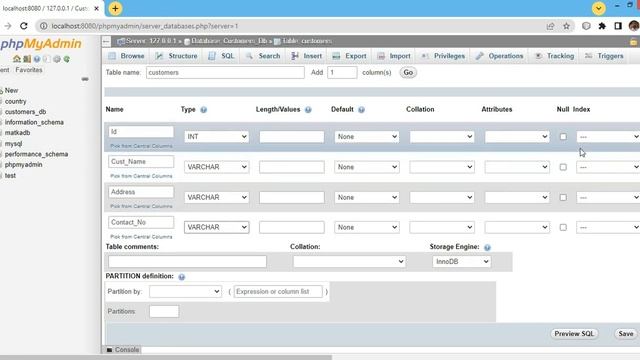The image size is (640, 360).
Task: Click the Table comments input field
Action: (187, 262)
